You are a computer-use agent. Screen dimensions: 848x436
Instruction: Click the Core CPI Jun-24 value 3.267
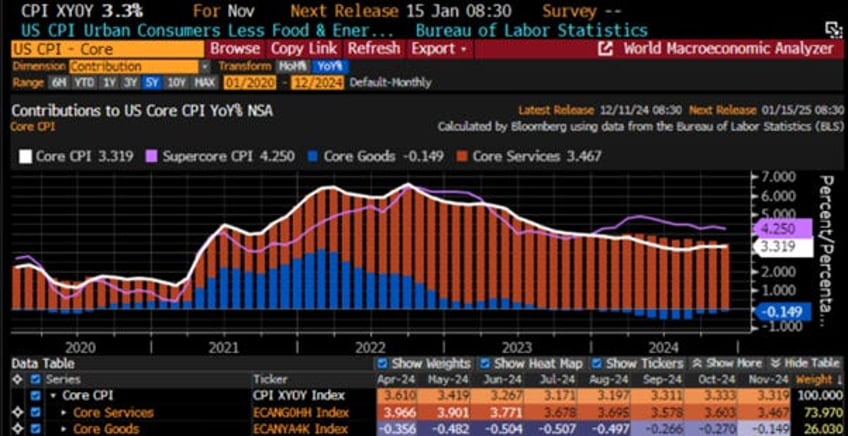(503, 396)
